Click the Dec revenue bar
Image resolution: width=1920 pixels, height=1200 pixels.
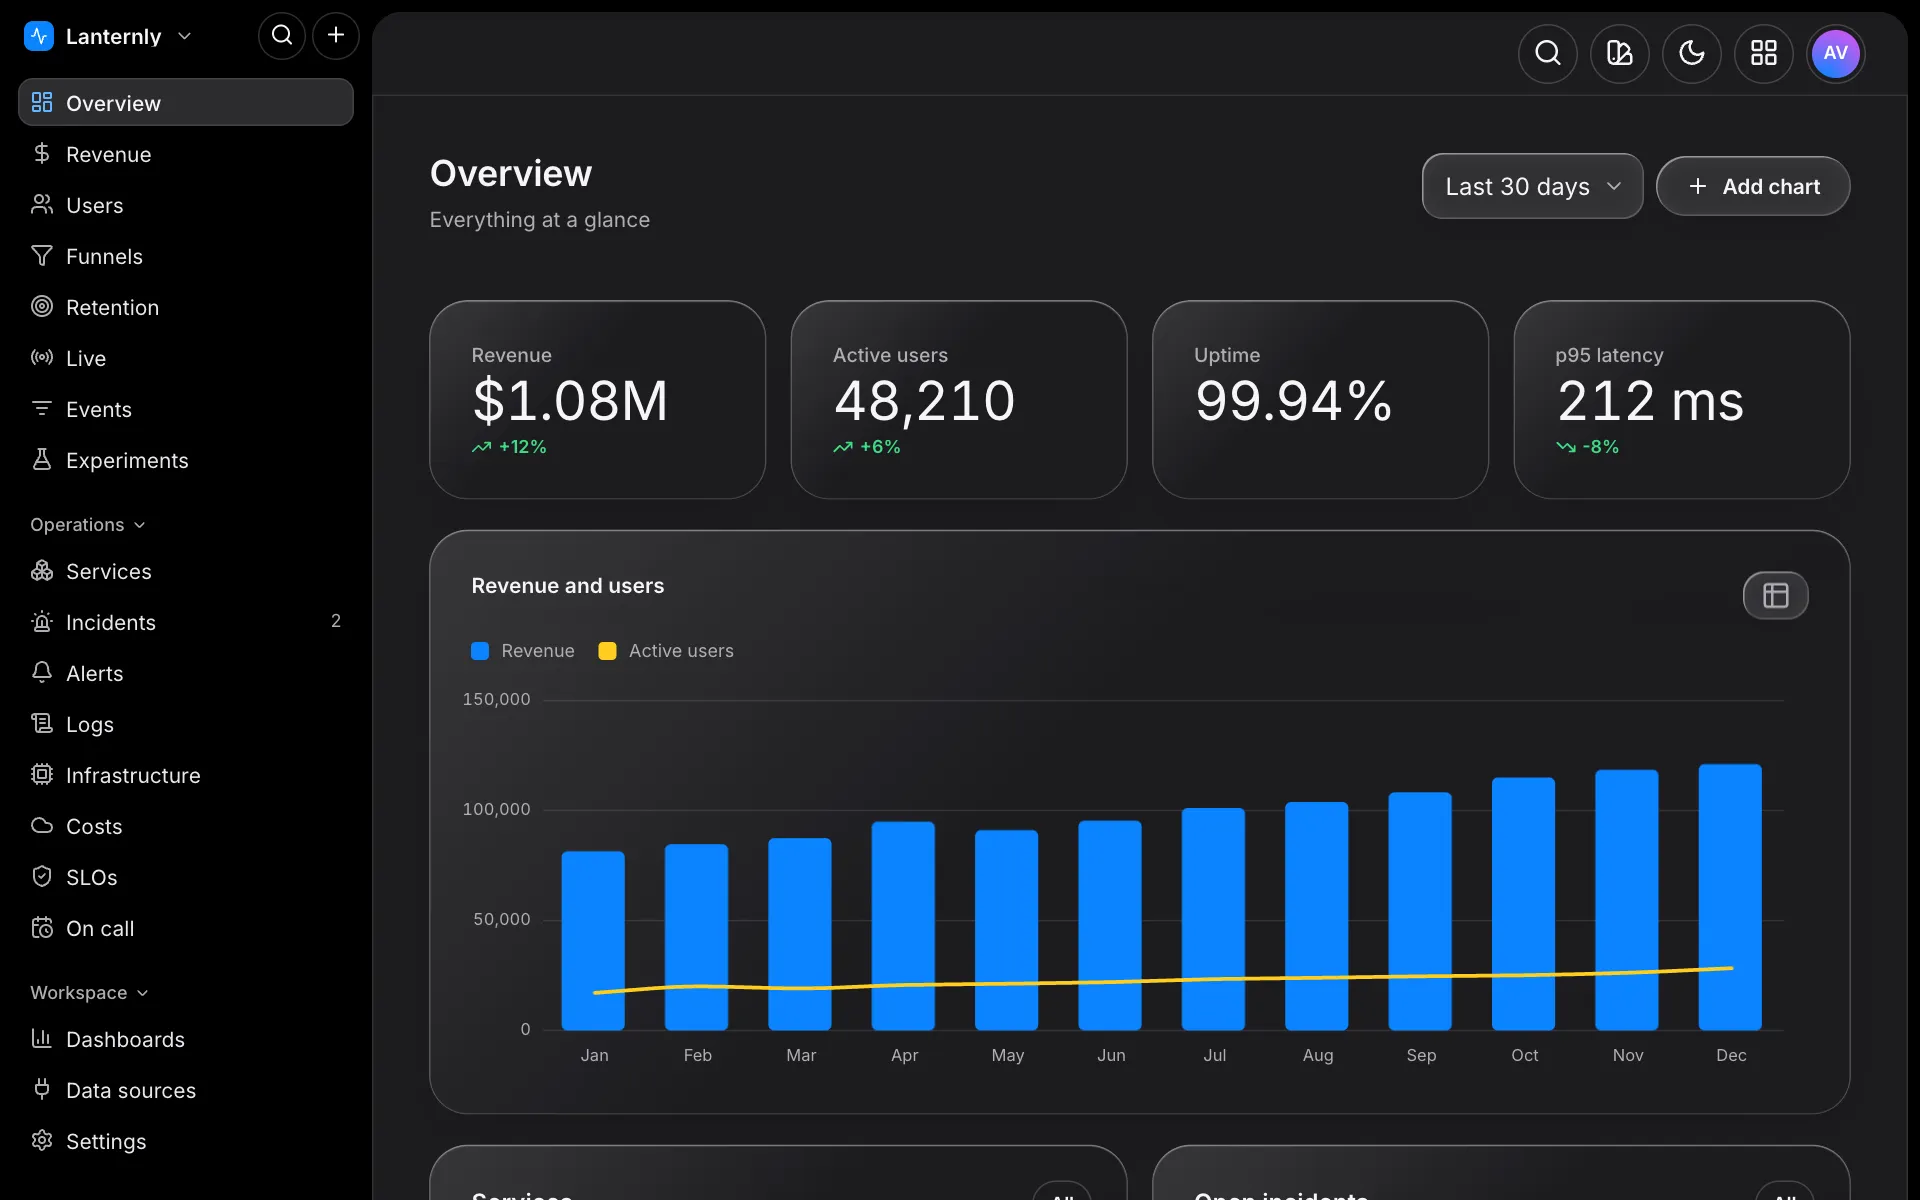pos(1730,897)
